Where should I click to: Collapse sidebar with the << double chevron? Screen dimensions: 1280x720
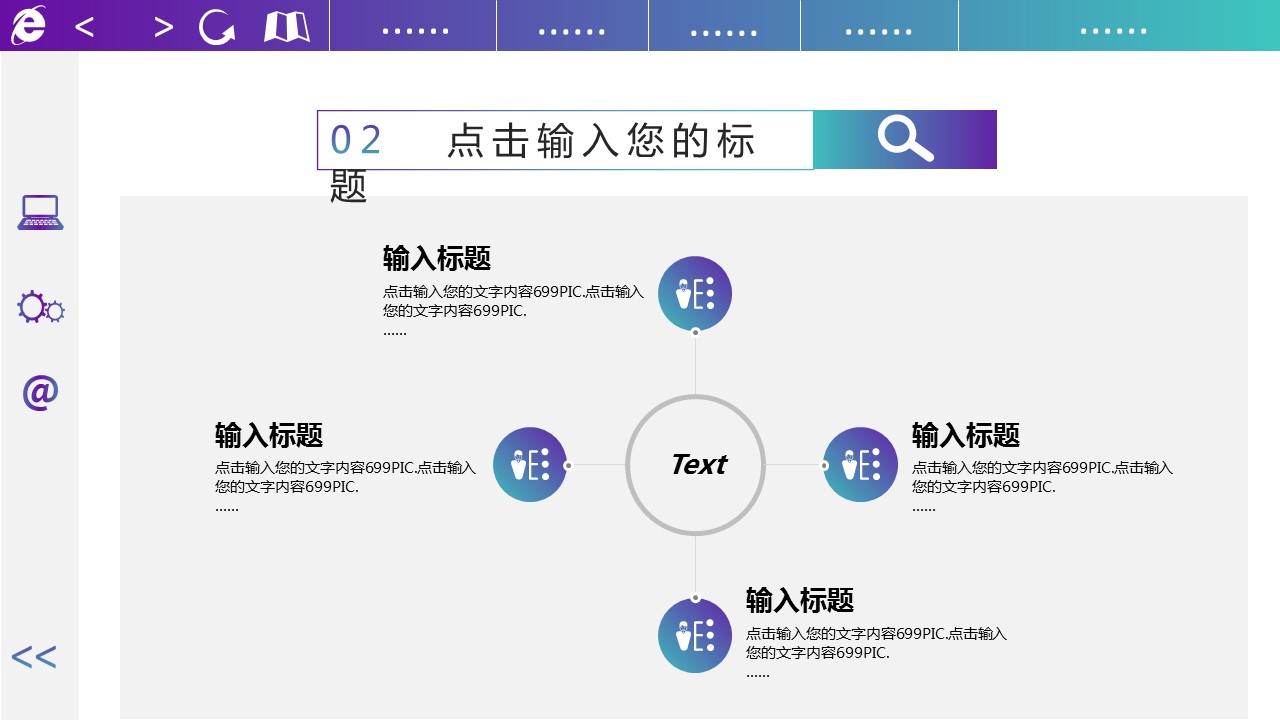click(x=34, y=657)
